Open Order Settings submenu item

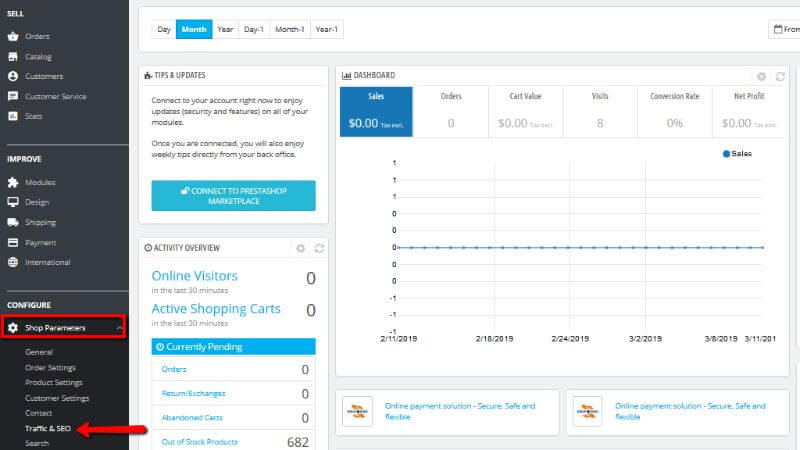(51, 367)
